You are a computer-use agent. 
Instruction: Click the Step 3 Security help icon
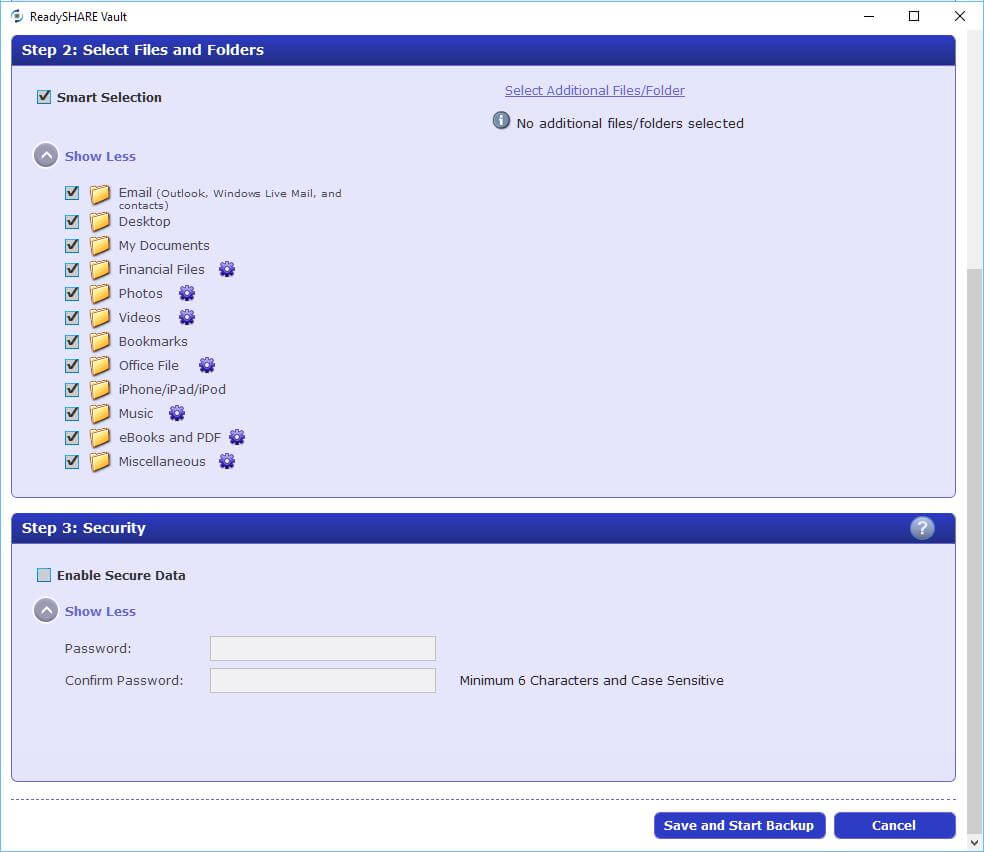pos(922,528)
